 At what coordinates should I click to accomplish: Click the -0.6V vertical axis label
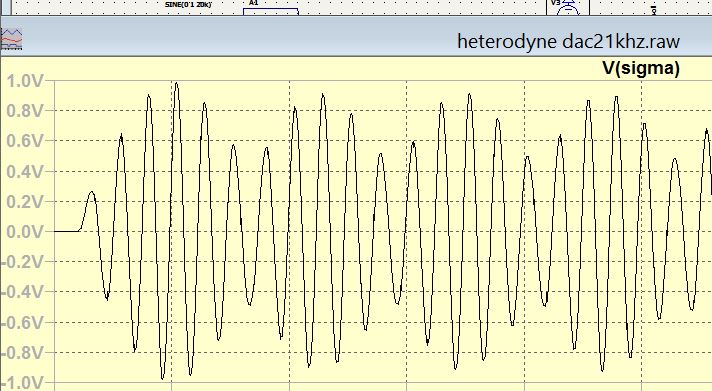pyautogui.click(x=22, y=323)
